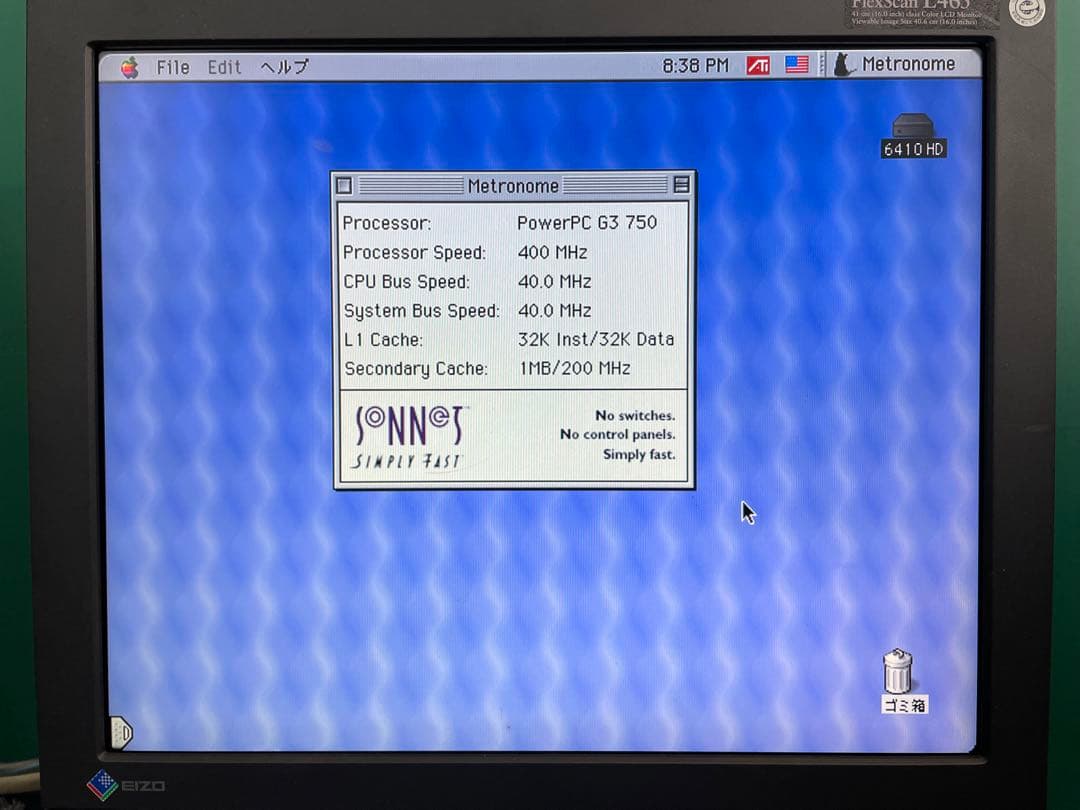The width and height of the screenshot is (1080, 810).
Task: Click the 'Secondary Cache: 1MB/200 MHz' line
Action: (x=490, y=369)
